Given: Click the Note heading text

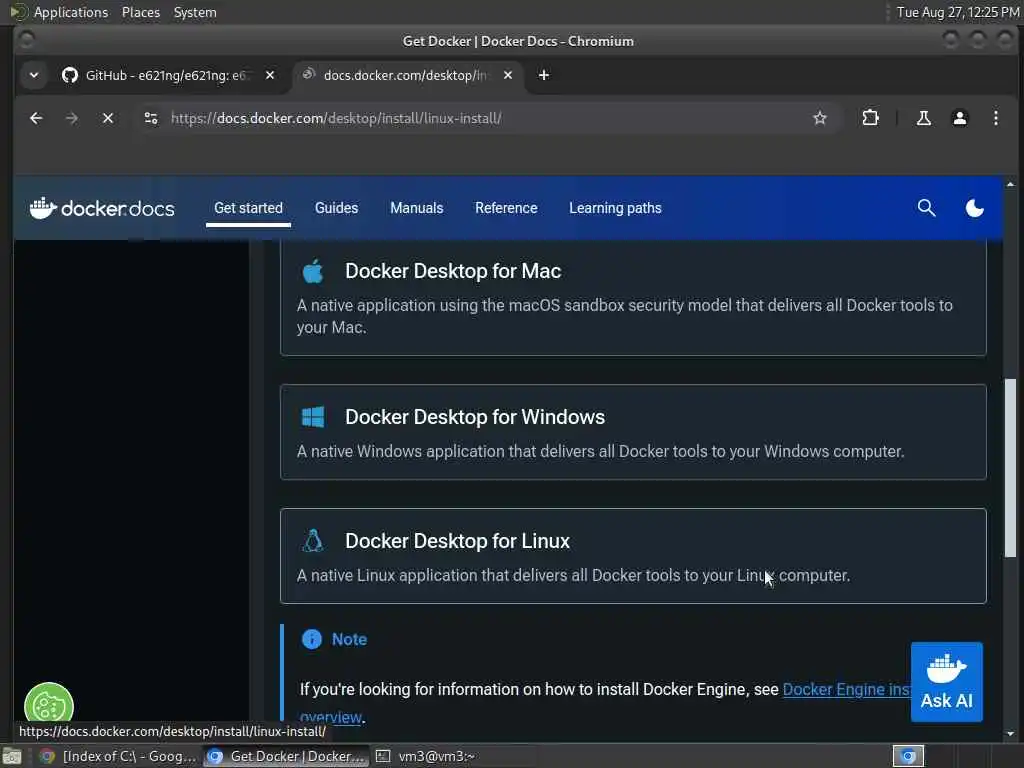Looking at the screenshot, I should pos(349,639).
